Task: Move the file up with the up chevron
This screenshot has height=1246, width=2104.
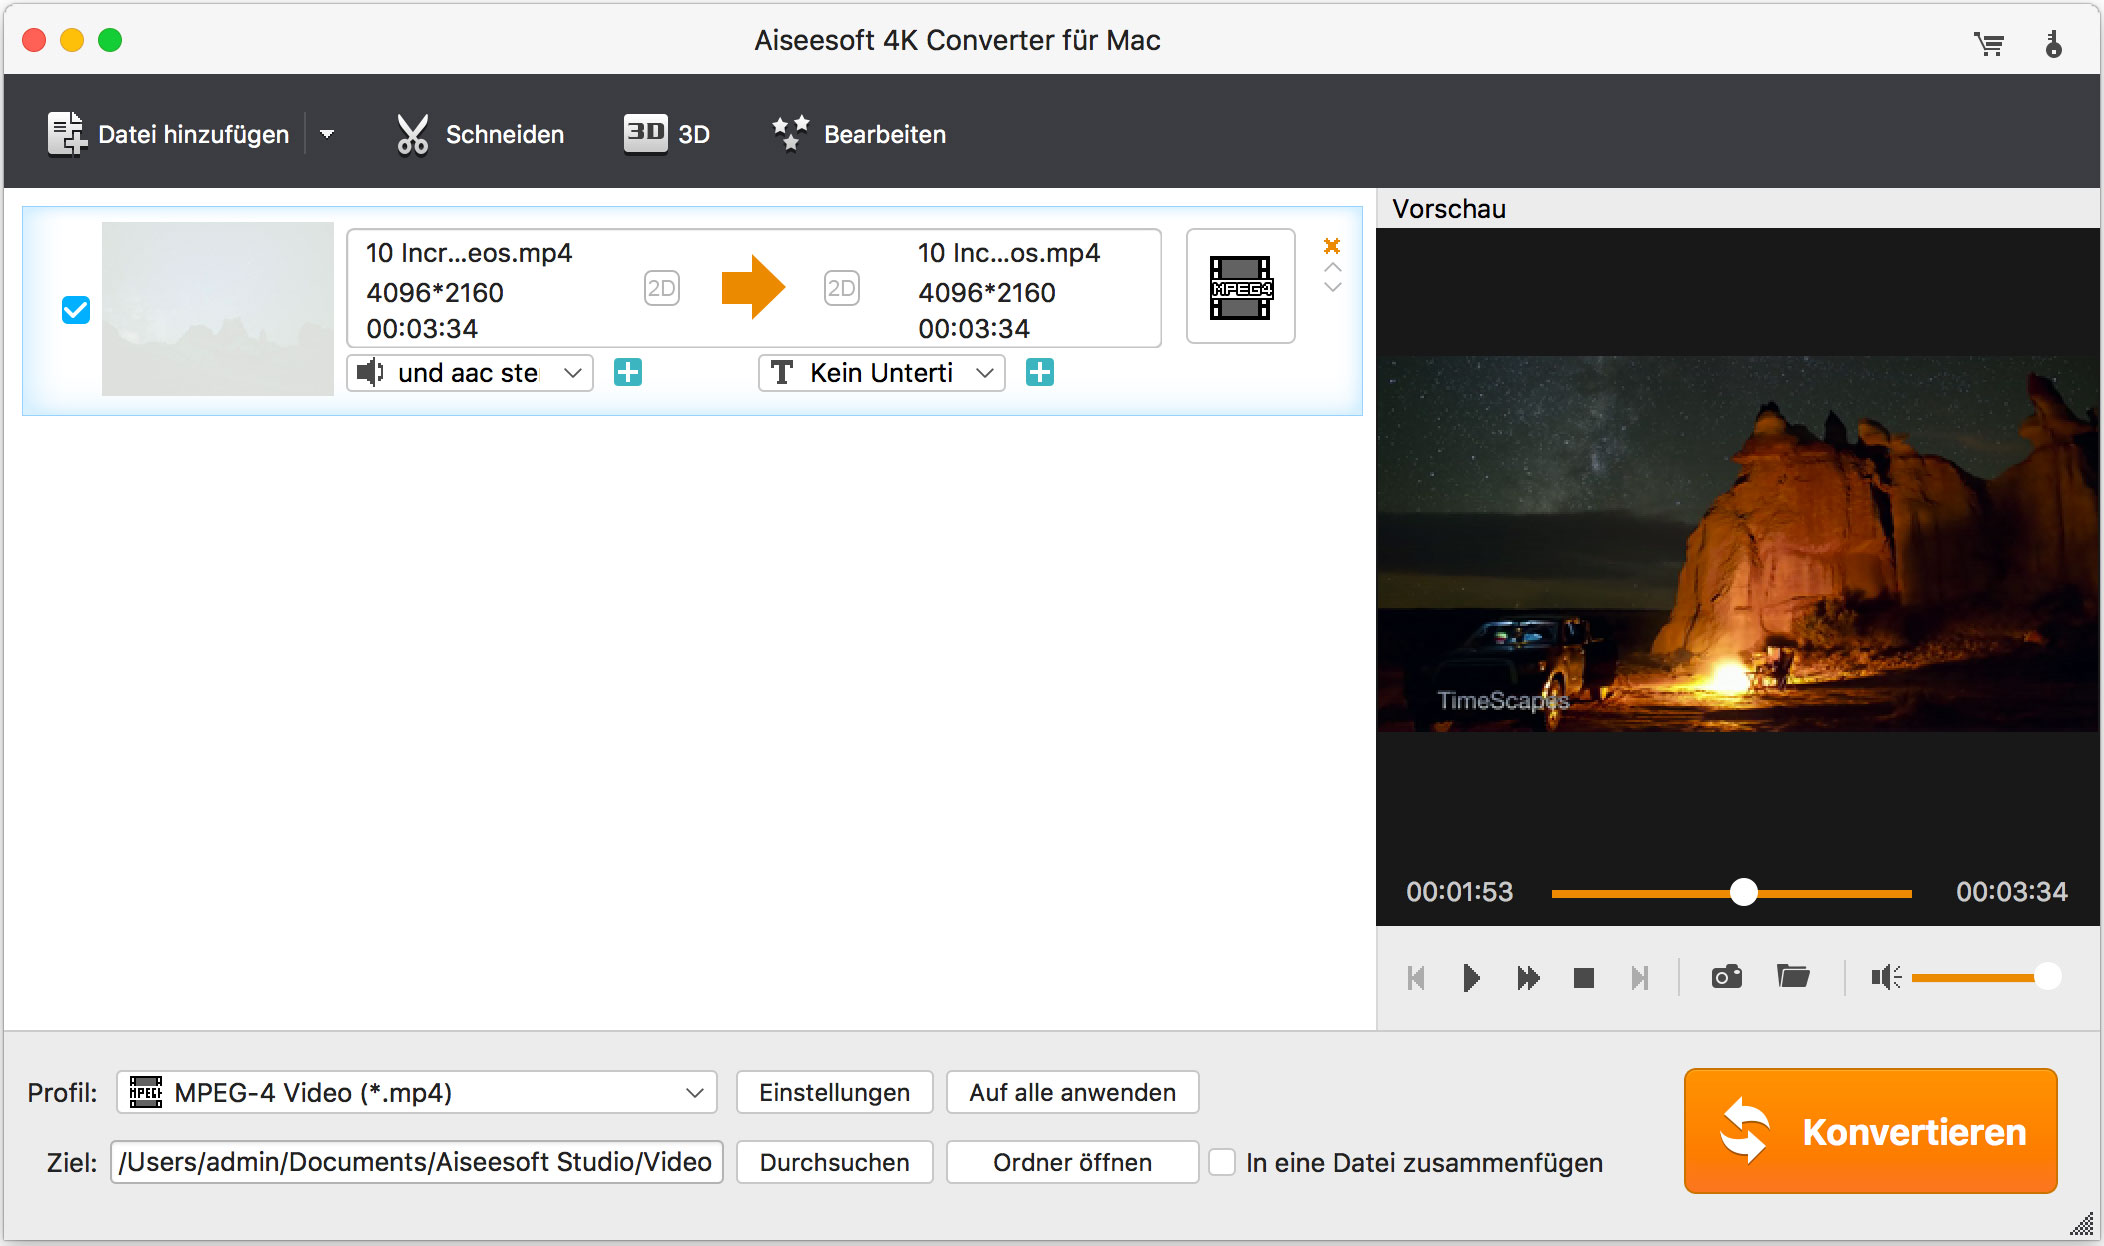Action: coord(1332,268)
